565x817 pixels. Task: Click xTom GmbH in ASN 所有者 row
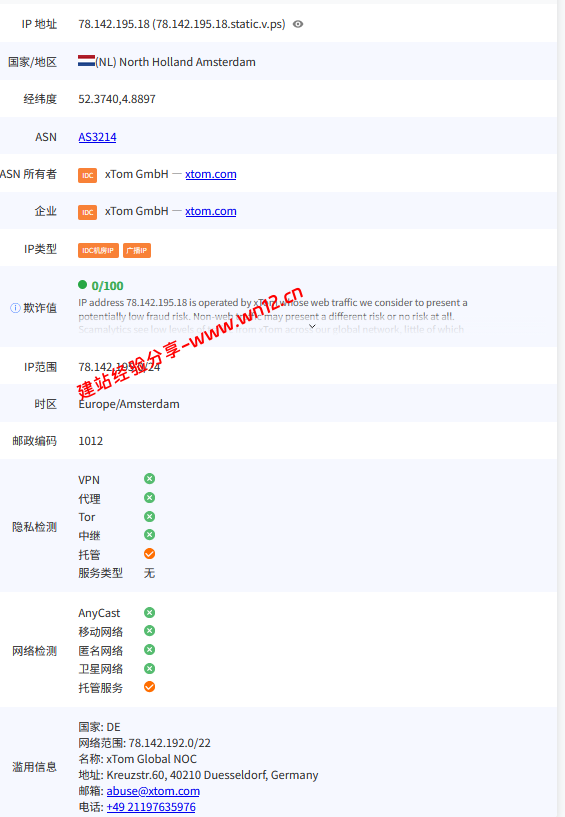click(x=137, y=174)
